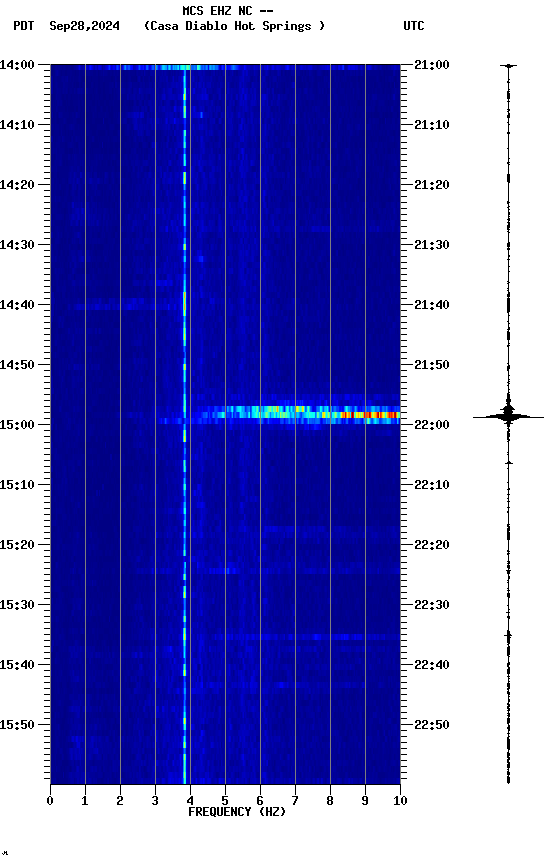Click the '22:10' UTC time label
The height and width of the screenshot is (864, 552).
point(432,485)
